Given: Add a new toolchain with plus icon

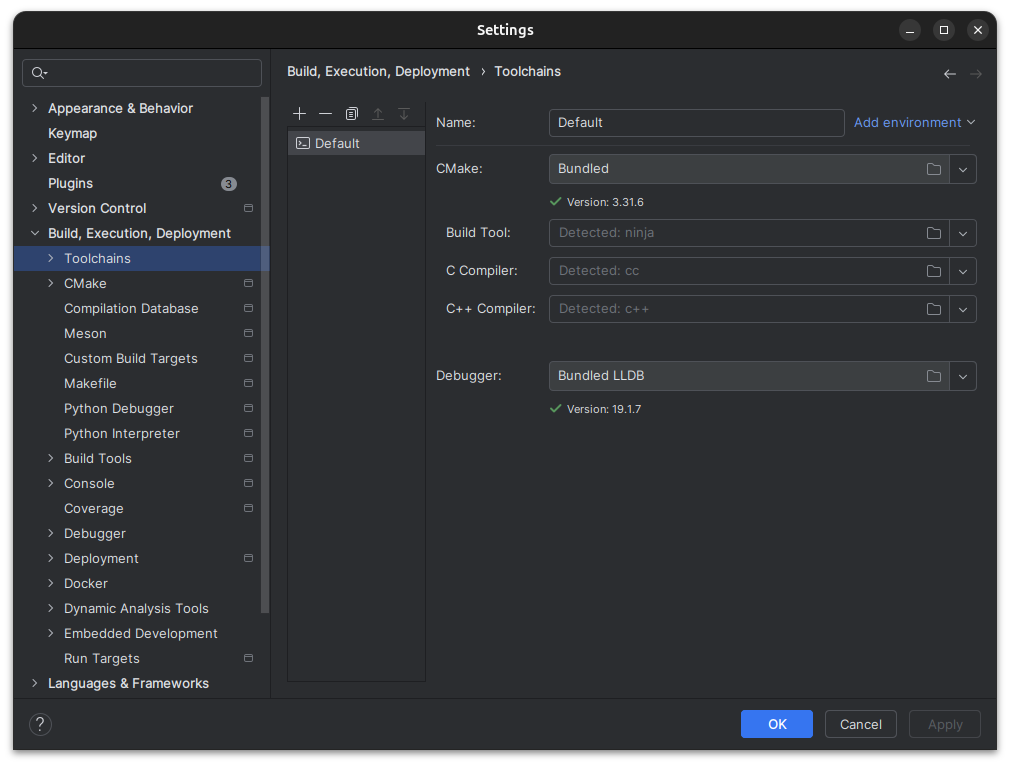Looking at the screenshot, I should (x=300, y=114).
